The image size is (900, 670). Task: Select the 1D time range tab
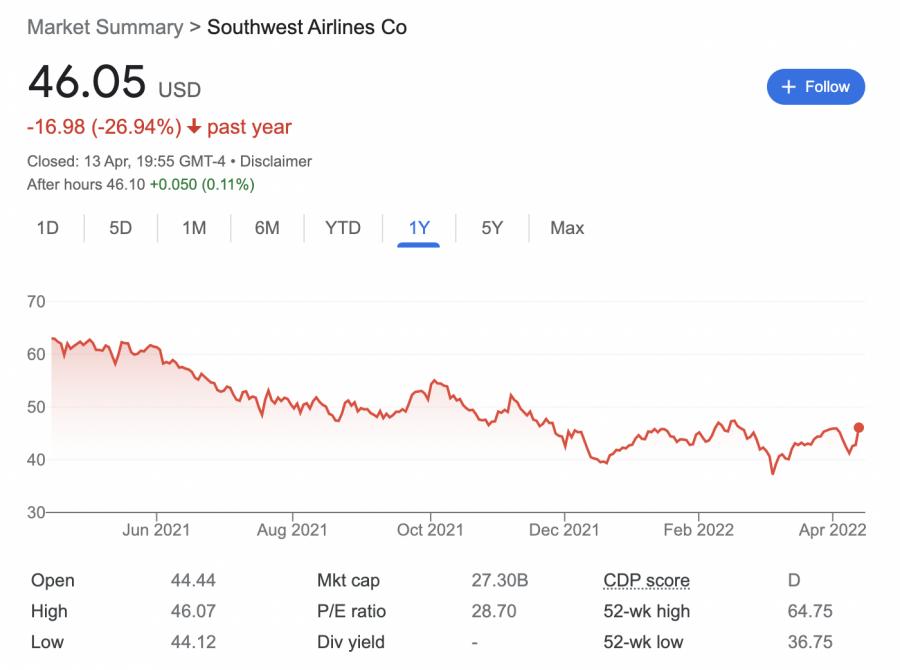[47, 228]
